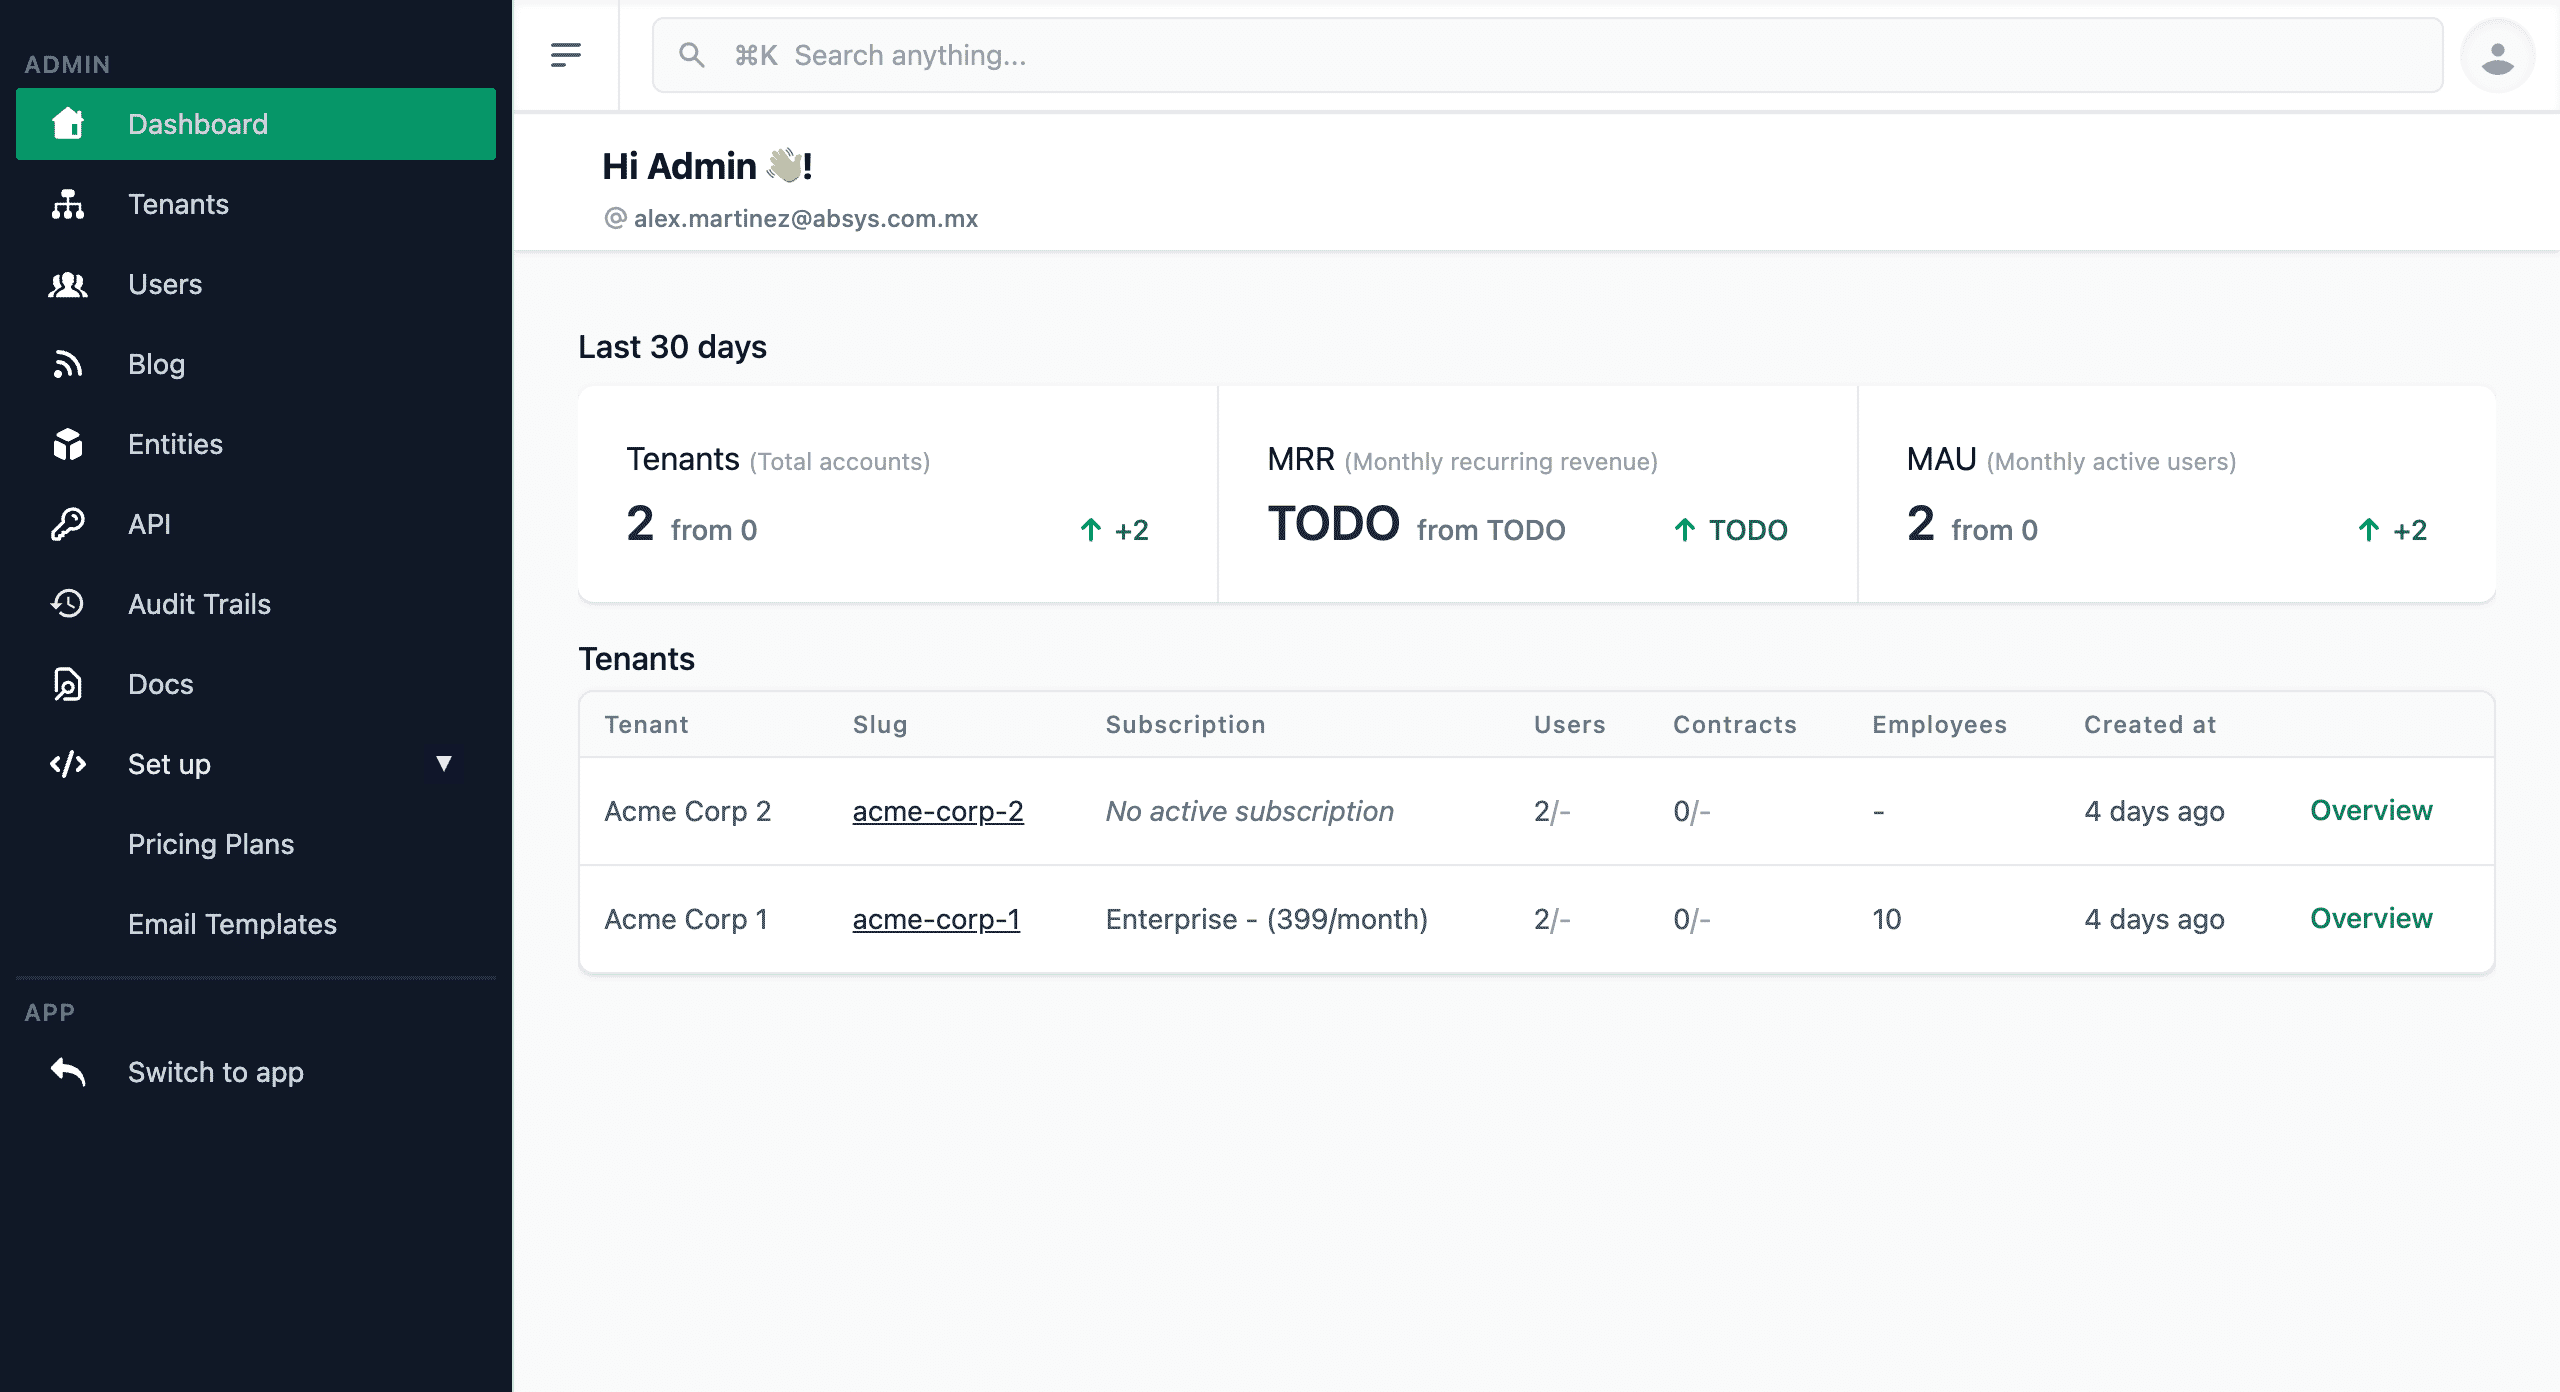2560x1392 pixels.
Task: Click the Tenants hierarchy icon in sidebar
Action: pos(68,204)
